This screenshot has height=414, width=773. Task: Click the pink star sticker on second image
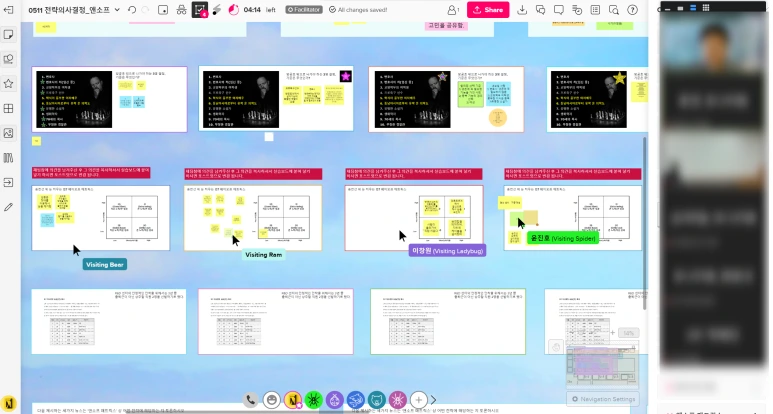pyautogui.click(x=346, y=76)
